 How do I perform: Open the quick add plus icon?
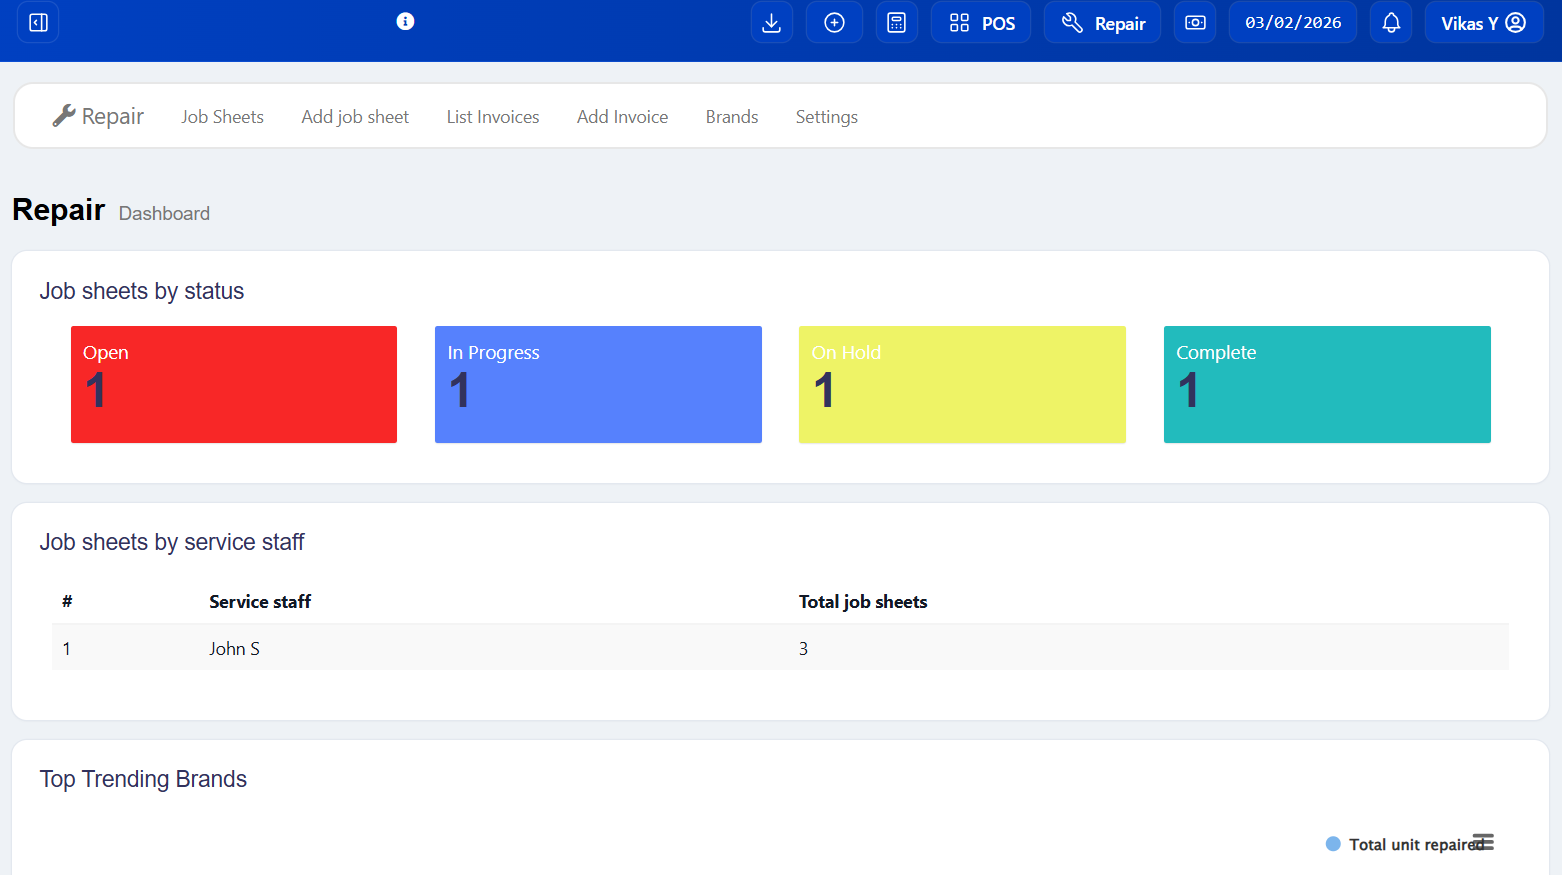pos(834,22)
